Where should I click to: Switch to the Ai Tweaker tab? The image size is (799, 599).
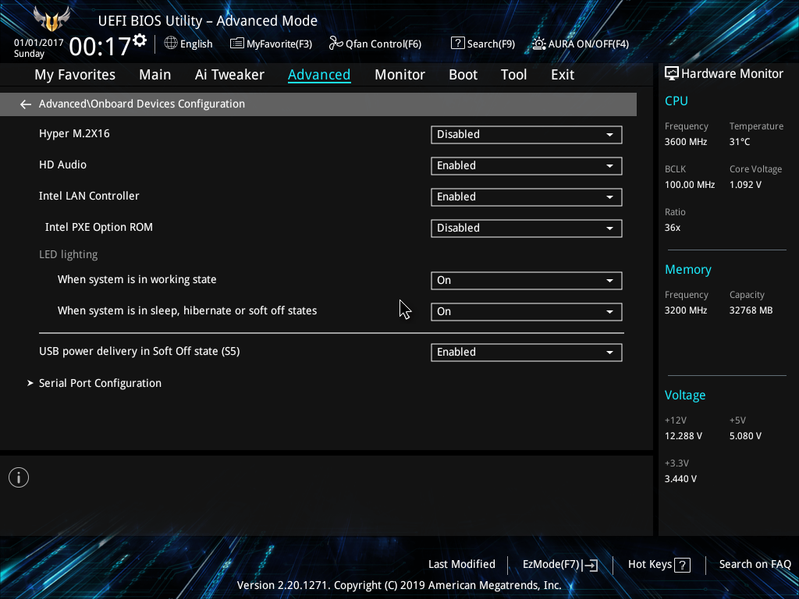coord(229,75)
